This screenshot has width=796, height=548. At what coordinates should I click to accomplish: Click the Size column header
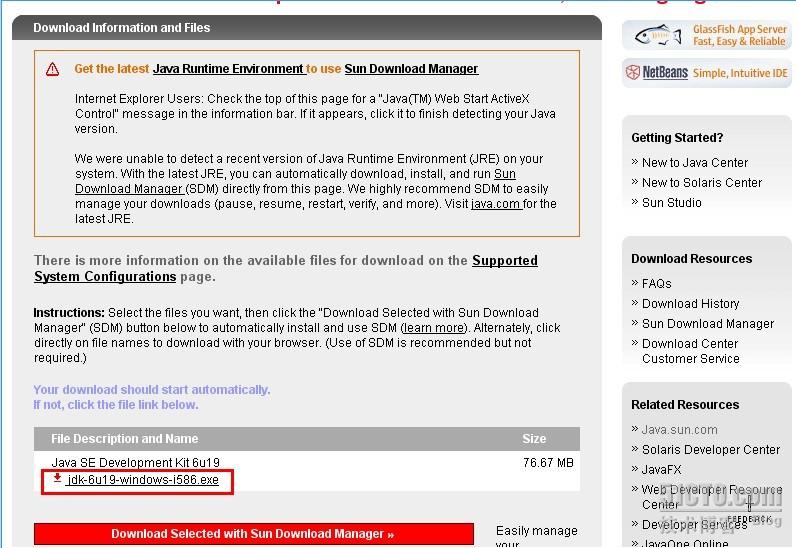pyautogui.click(x=534, y=438)
